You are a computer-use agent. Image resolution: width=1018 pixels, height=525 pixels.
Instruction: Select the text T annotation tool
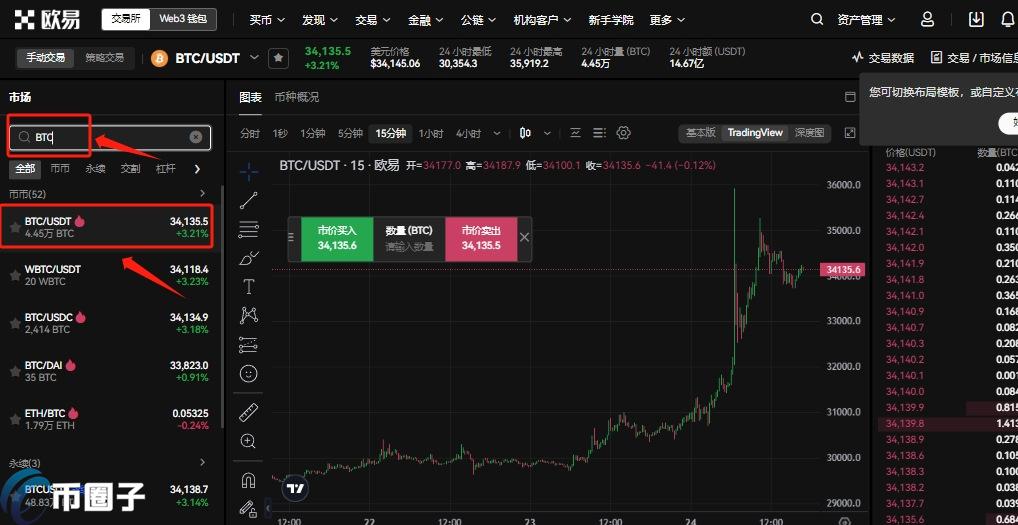coord(249,287)
